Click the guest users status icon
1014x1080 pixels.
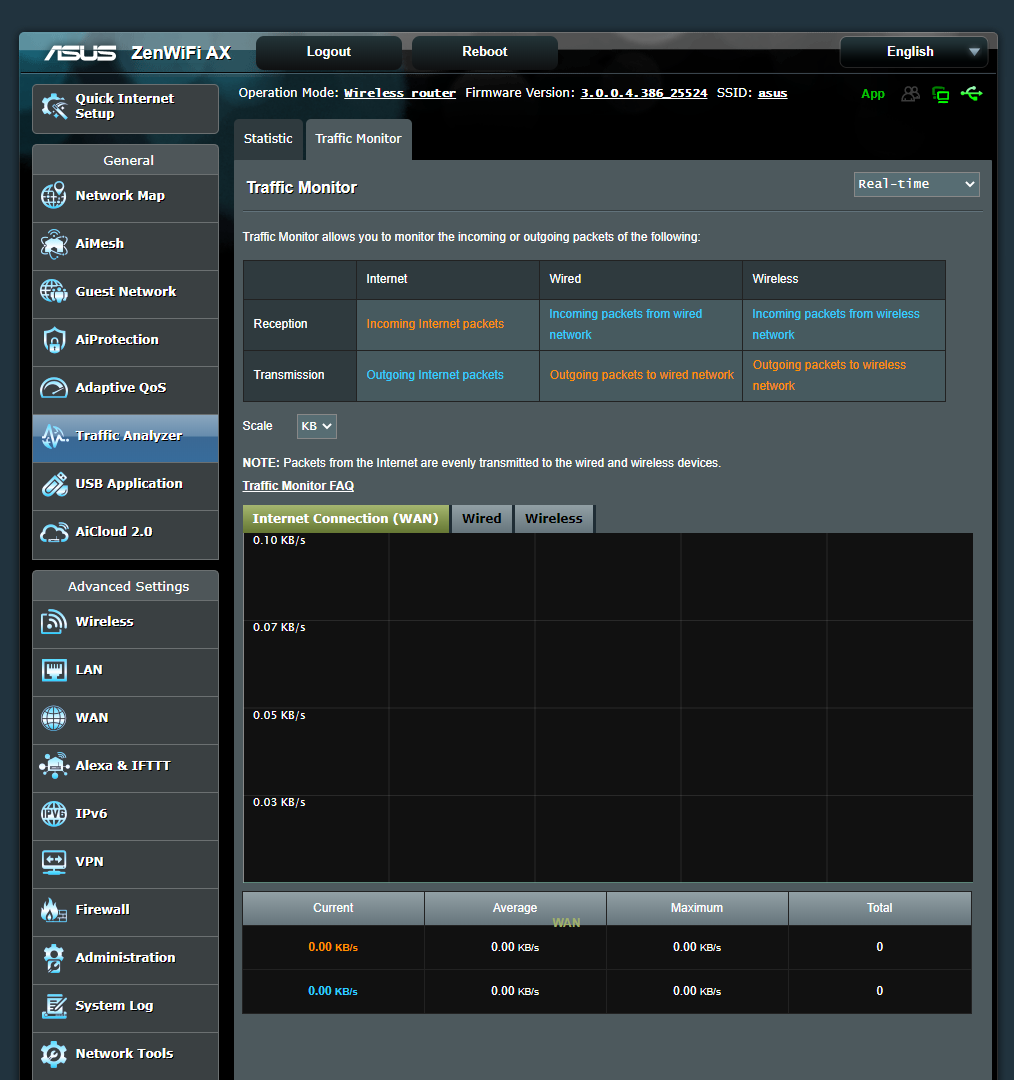(x=910, y=94)
